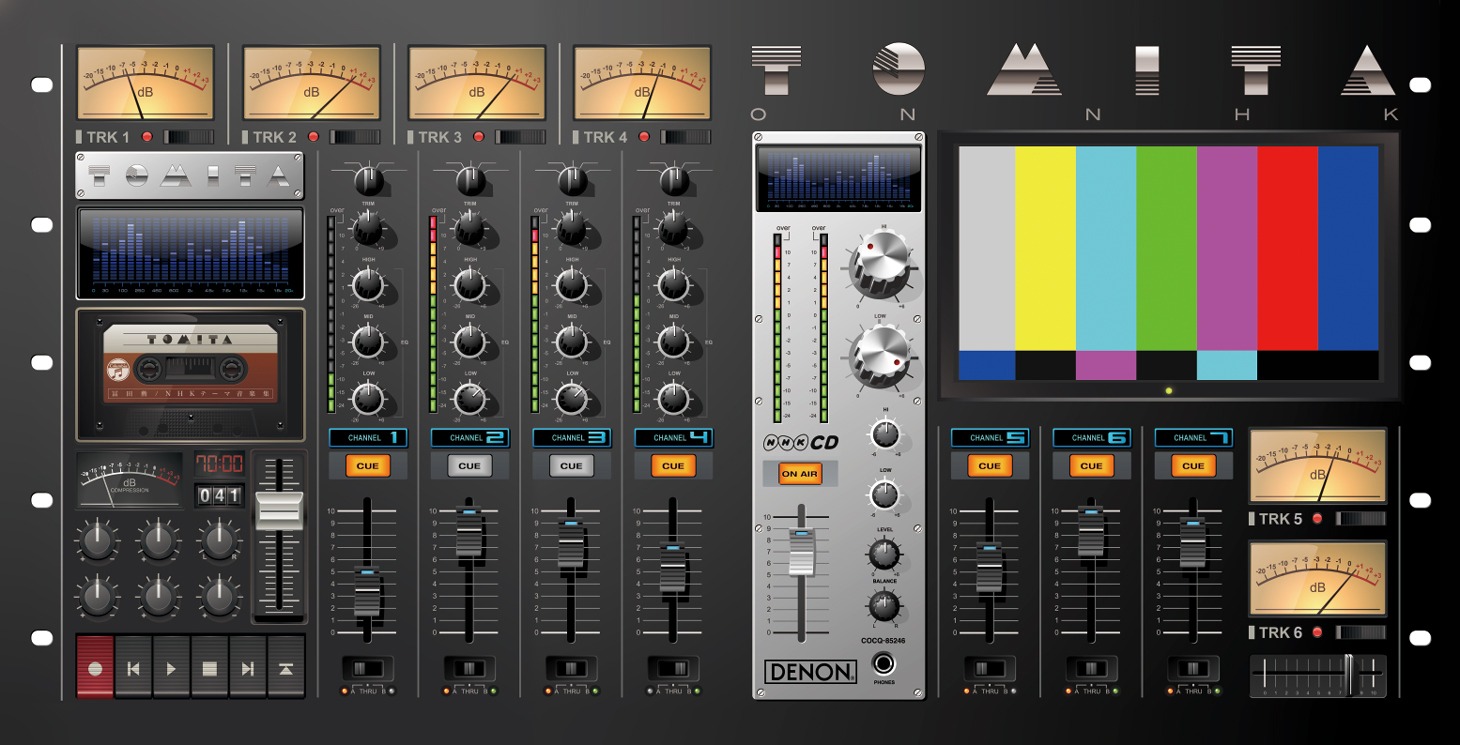Viewport: 1460px width, 745px height.
Task: Click the TRK 5 red record LED
Action: click(1317, 518)
